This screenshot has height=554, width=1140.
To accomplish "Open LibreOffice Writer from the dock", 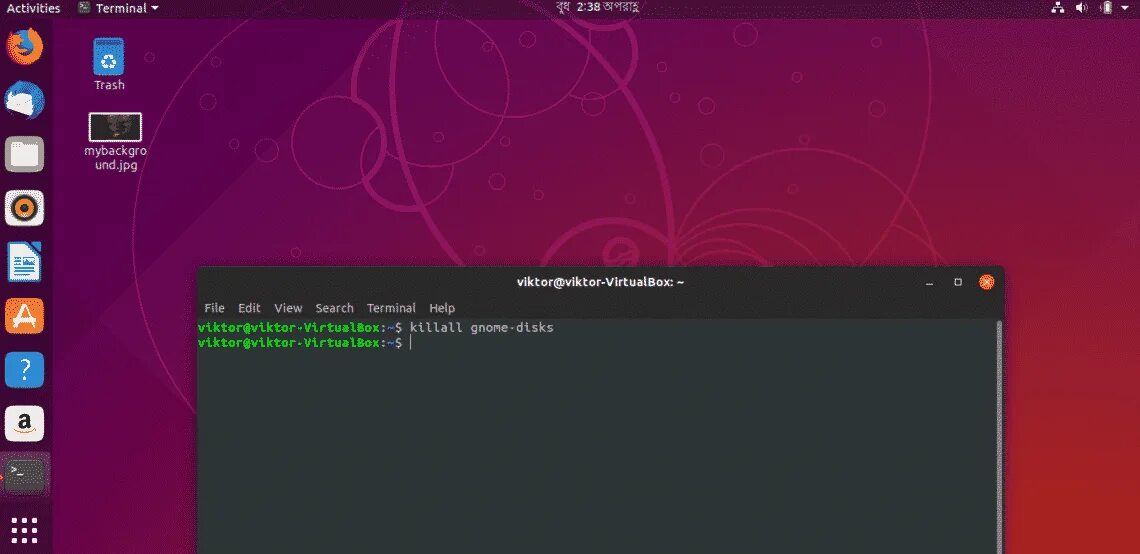I will 25,262.
